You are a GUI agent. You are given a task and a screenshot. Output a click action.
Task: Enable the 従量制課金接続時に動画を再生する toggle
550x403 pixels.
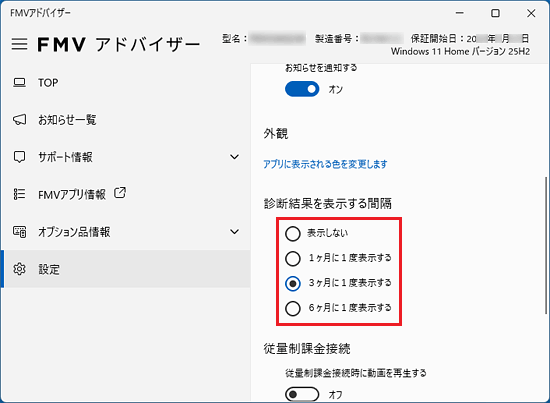pos(302,394)
